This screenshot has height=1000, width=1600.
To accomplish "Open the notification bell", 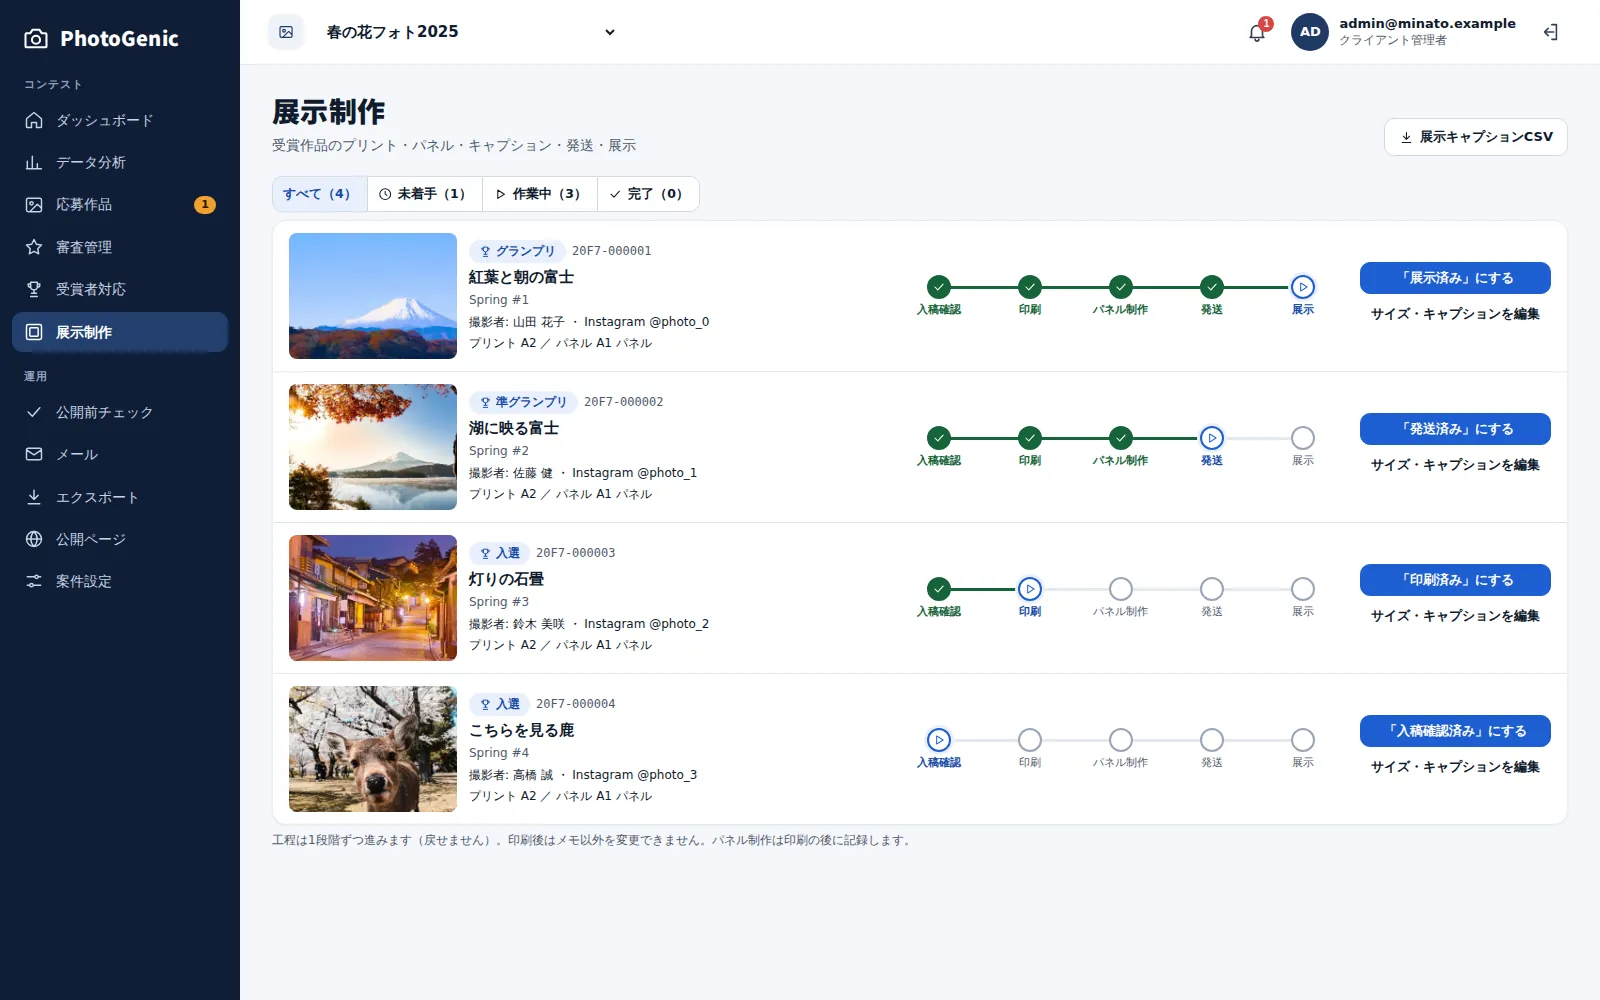I will (x=1257, y=32).
